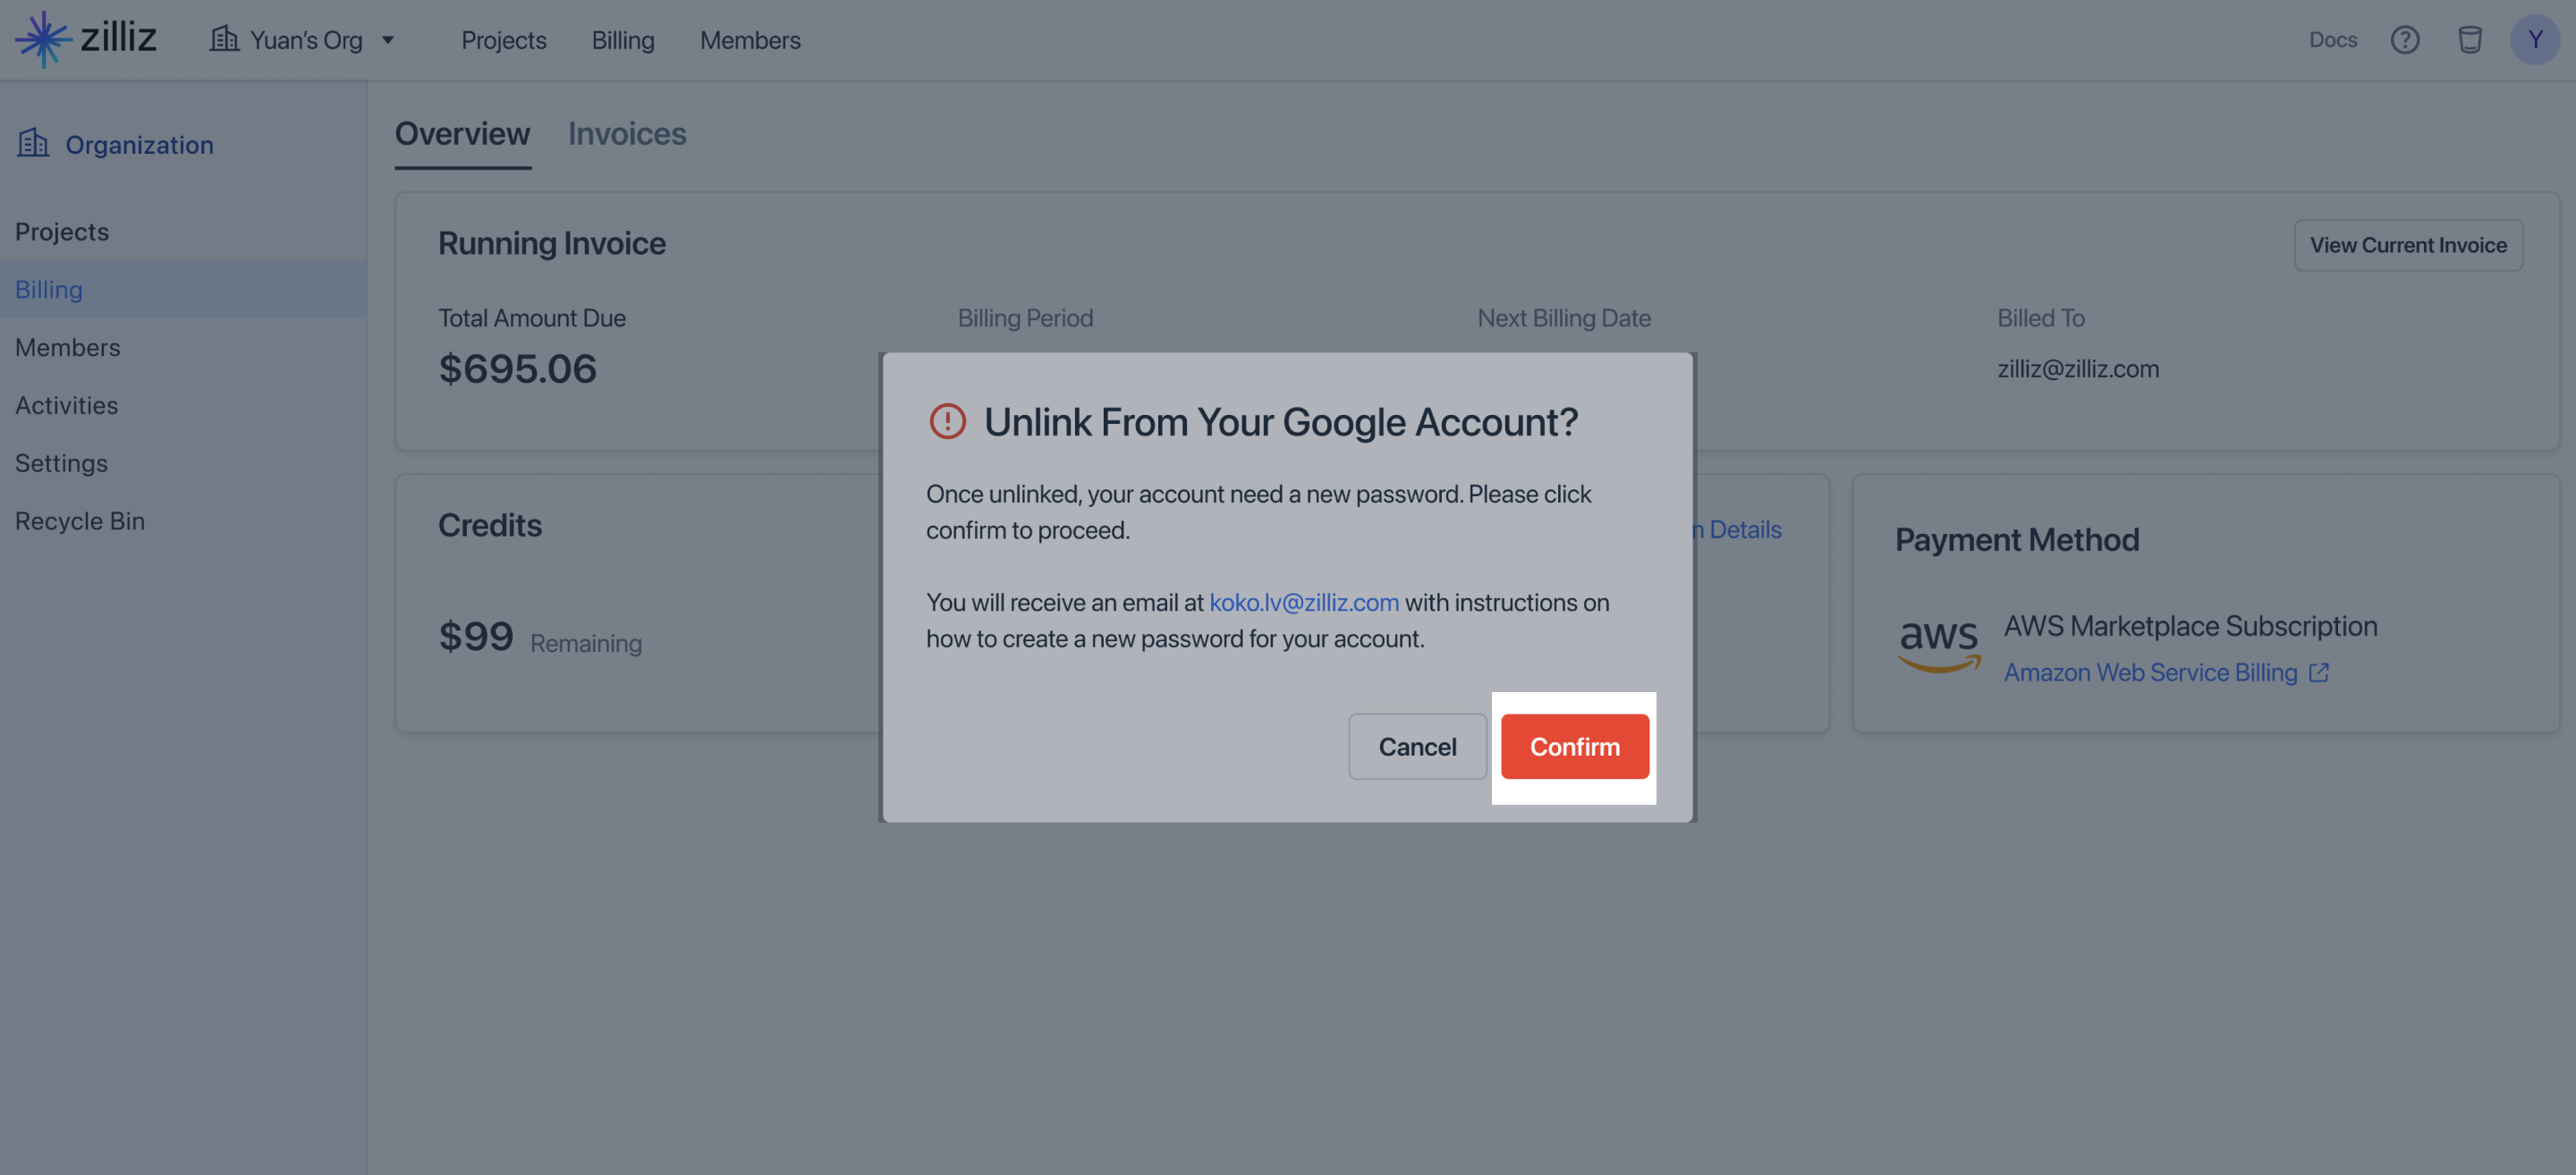The image size is (2576, 1175).
Task: Switch to the Invoices tab
Action: coord(627,133)
